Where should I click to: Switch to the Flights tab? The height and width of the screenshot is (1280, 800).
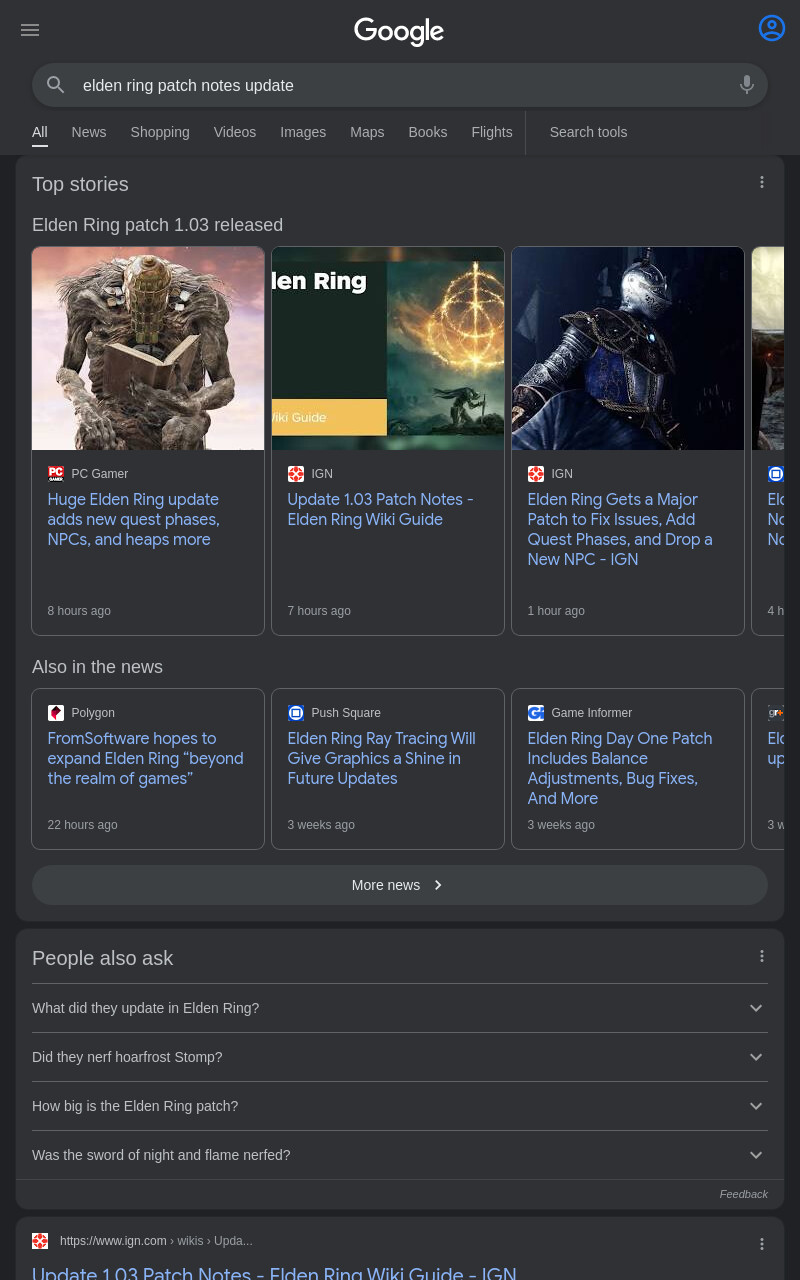(492, 132)
